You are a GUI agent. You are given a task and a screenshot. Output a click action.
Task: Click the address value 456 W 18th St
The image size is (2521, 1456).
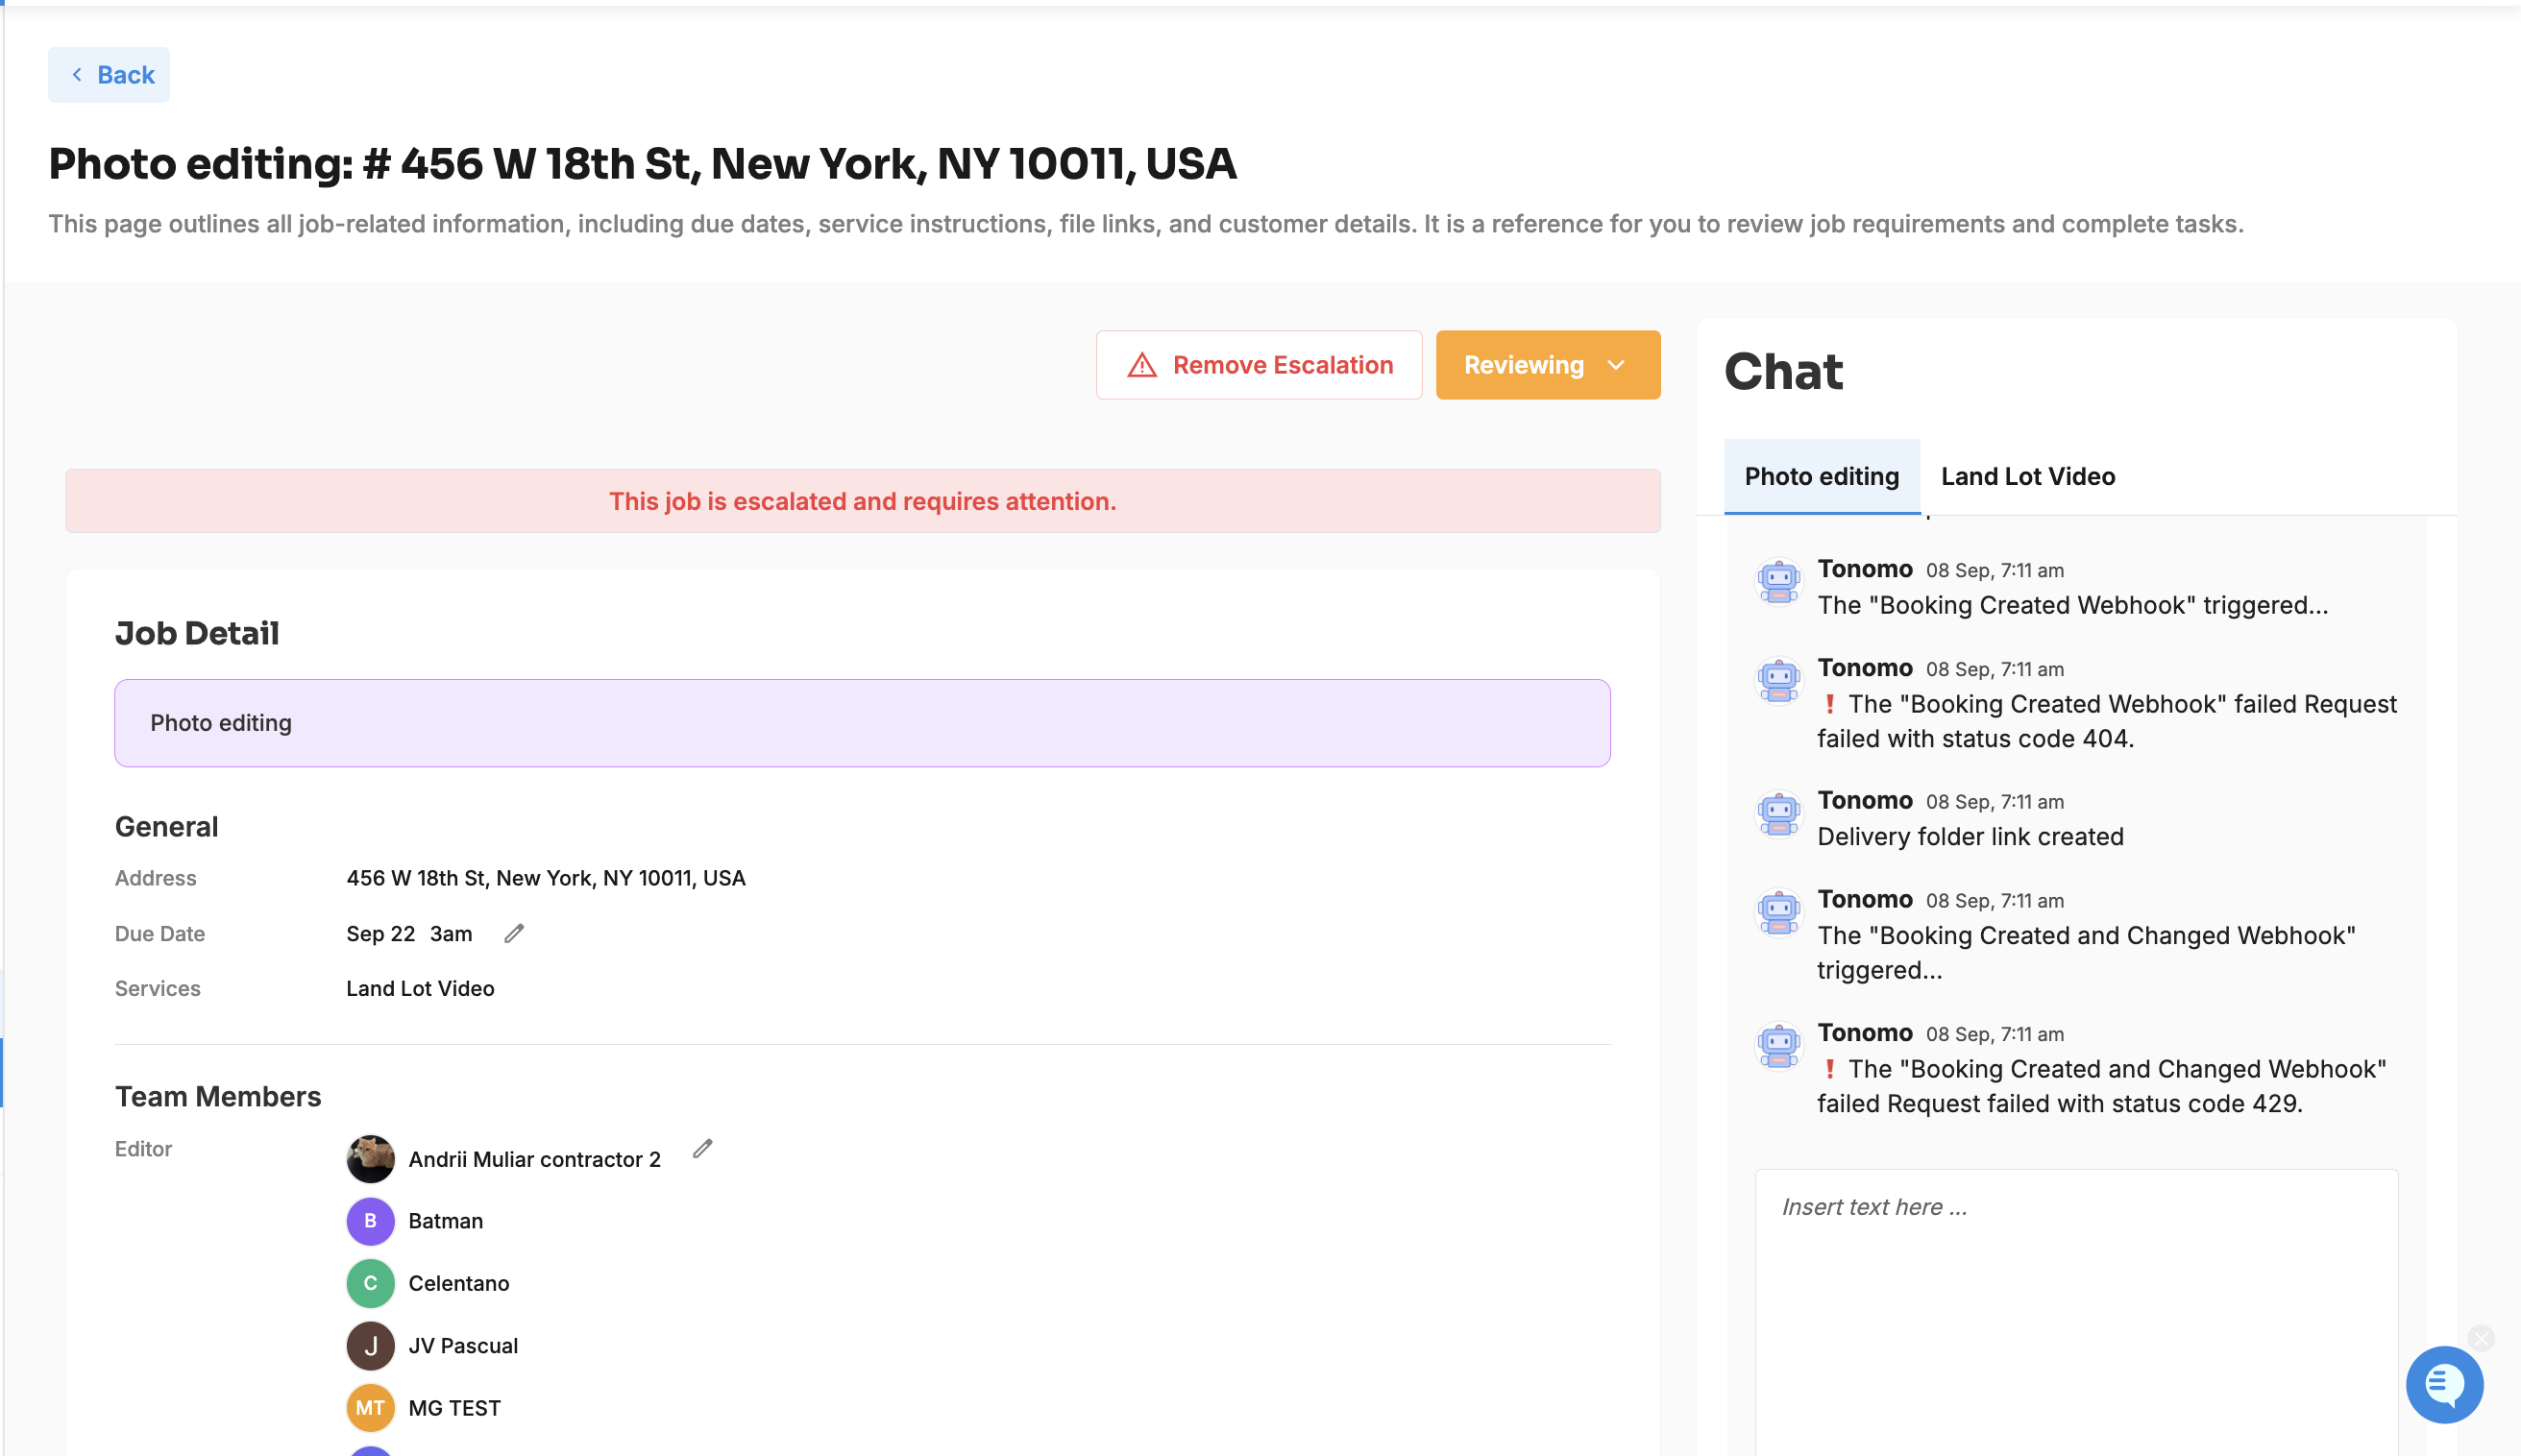(546, 878)
